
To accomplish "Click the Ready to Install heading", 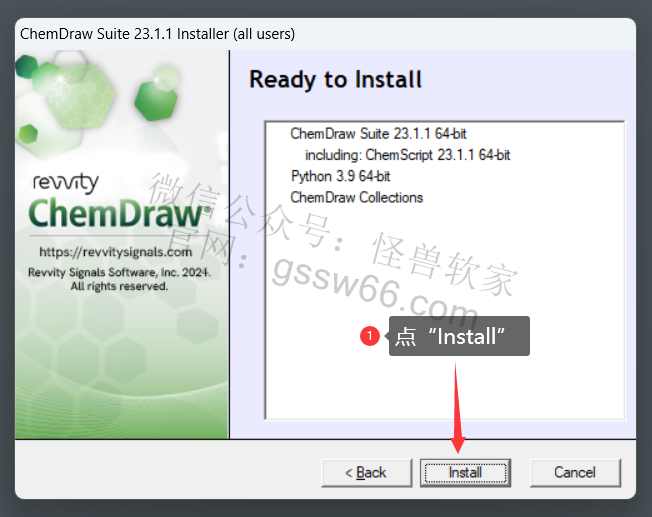I will (336, 79).
